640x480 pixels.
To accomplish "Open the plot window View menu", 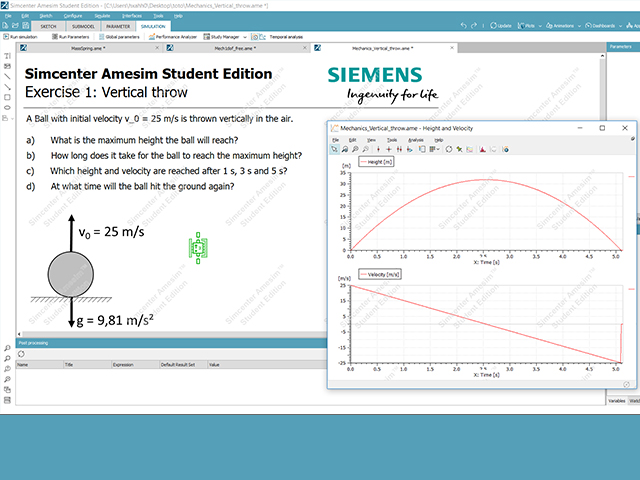I will click(x=371, y=140).
